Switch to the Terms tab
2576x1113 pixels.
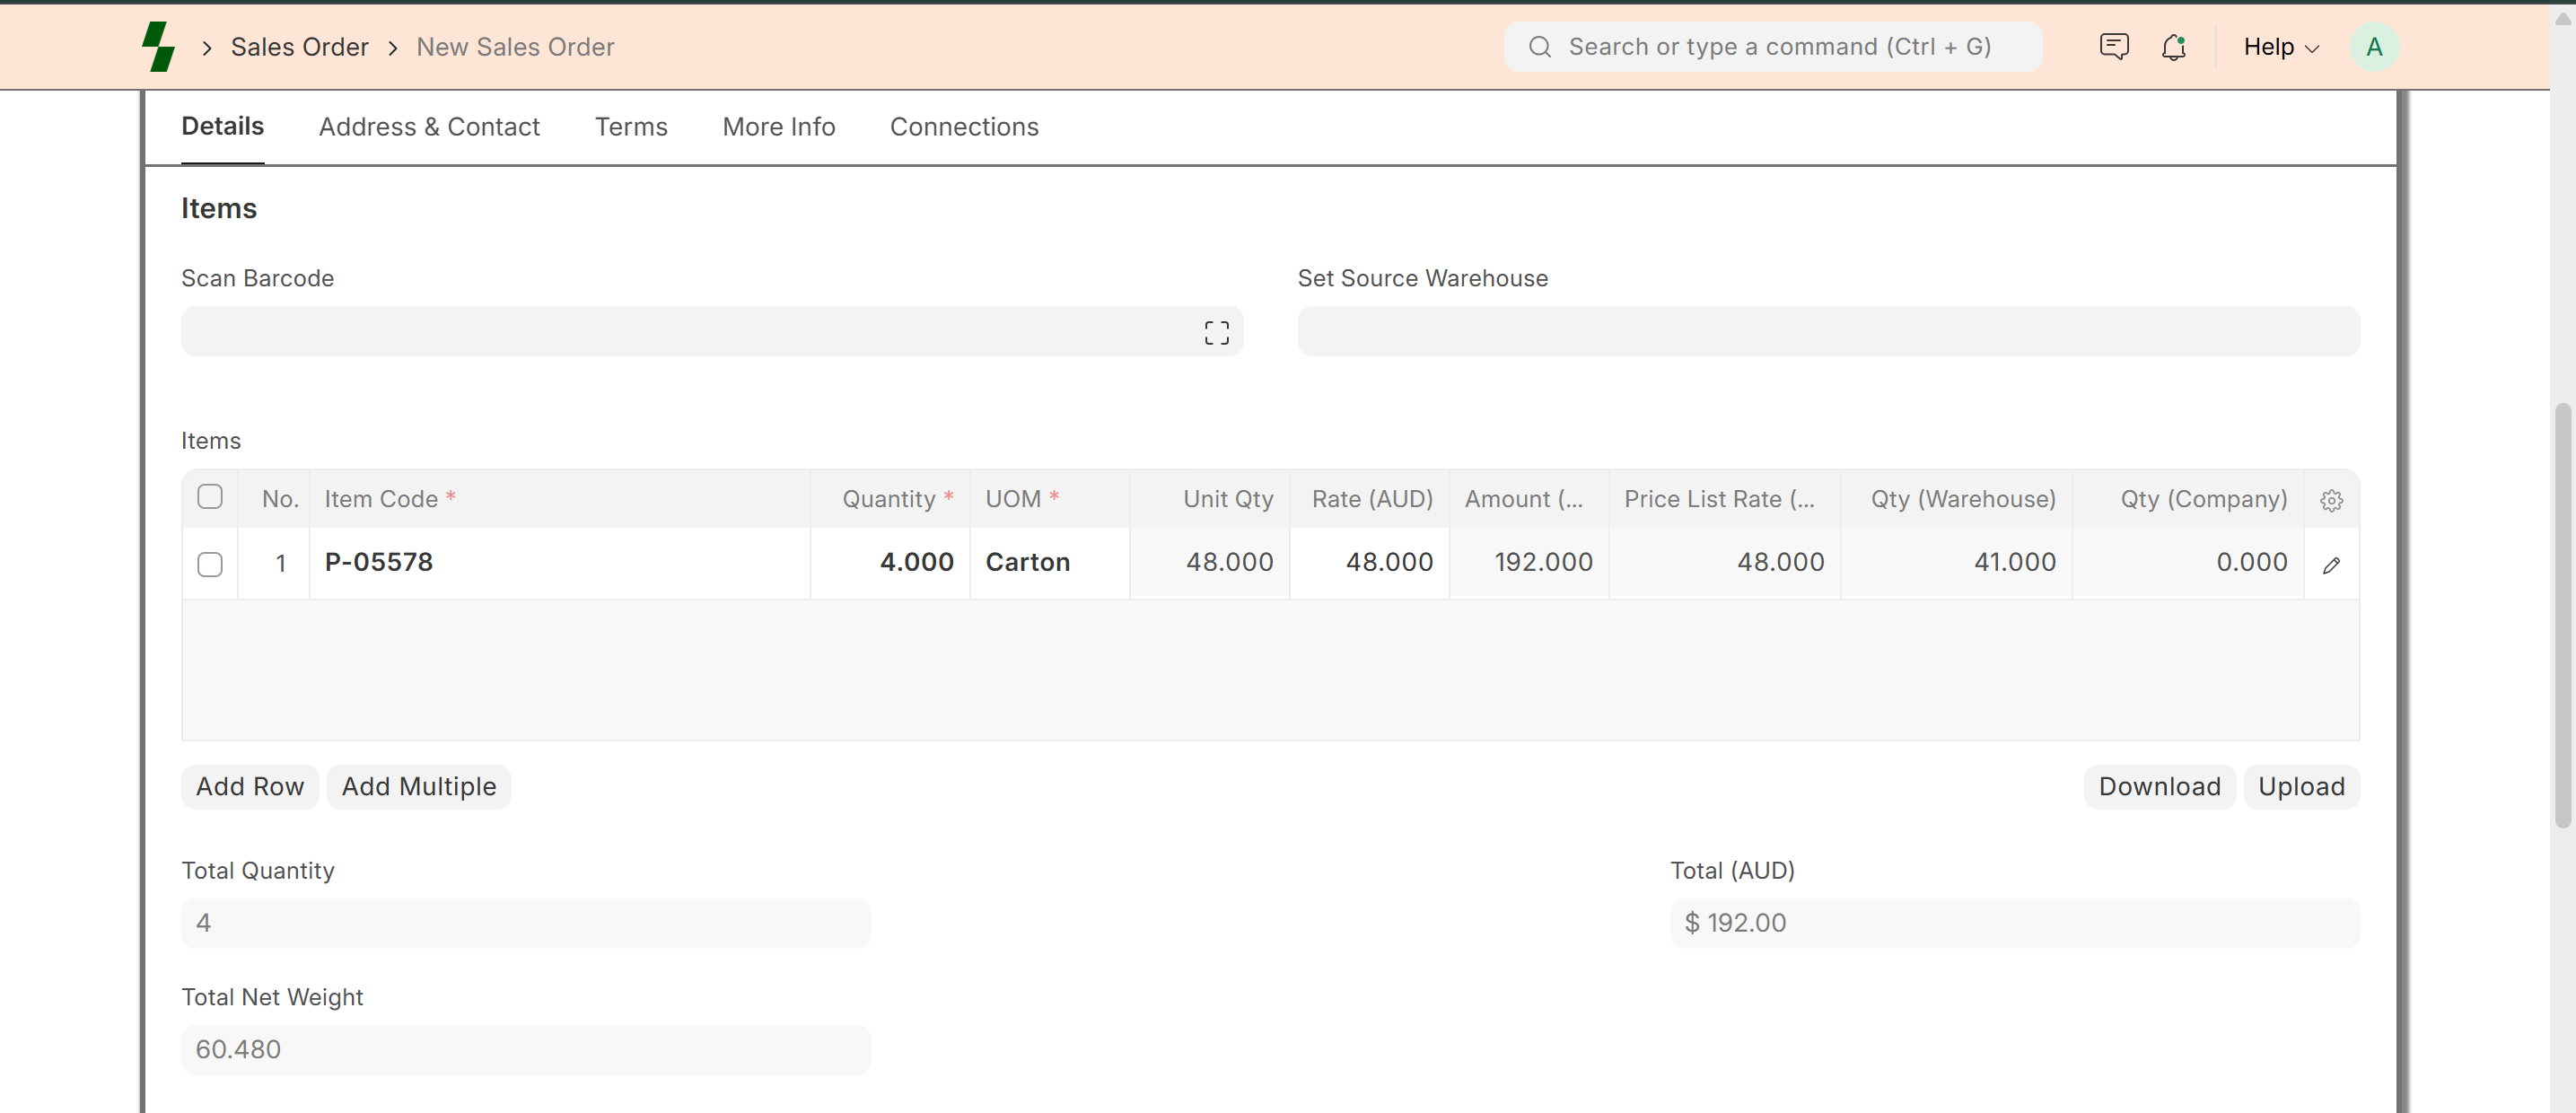coord(630,127)
